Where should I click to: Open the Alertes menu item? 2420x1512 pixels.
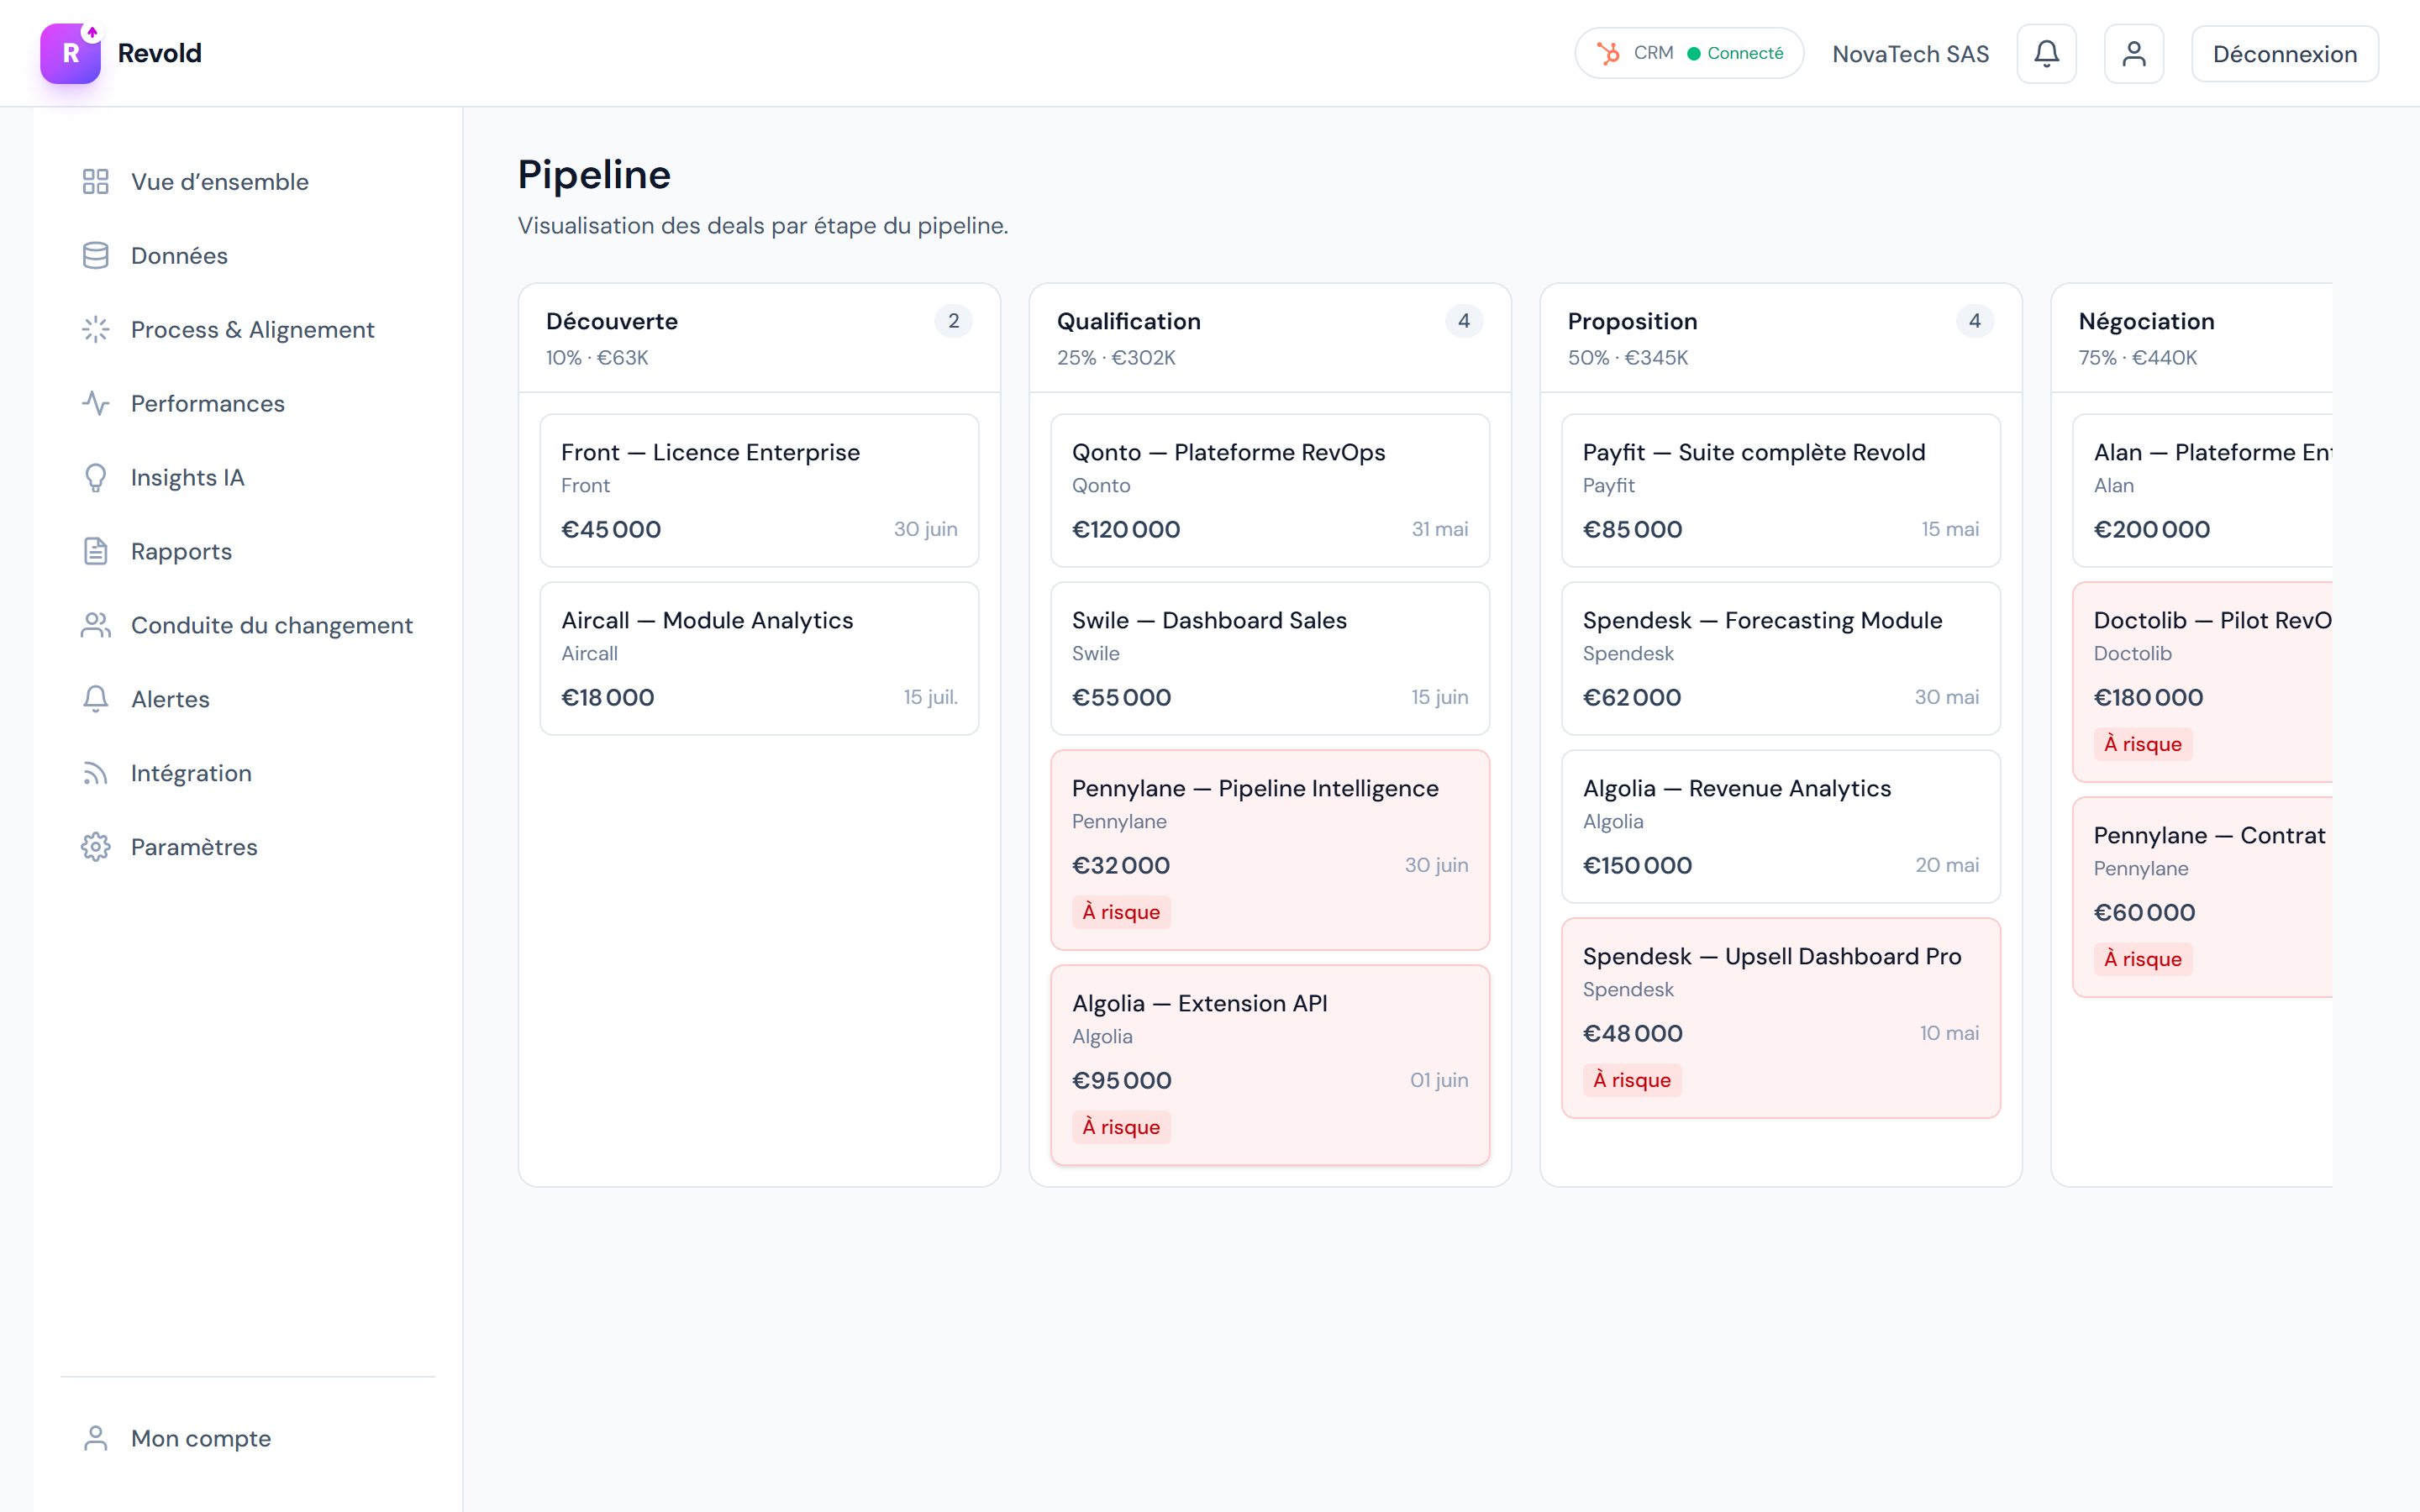click(x=170, y=700)
